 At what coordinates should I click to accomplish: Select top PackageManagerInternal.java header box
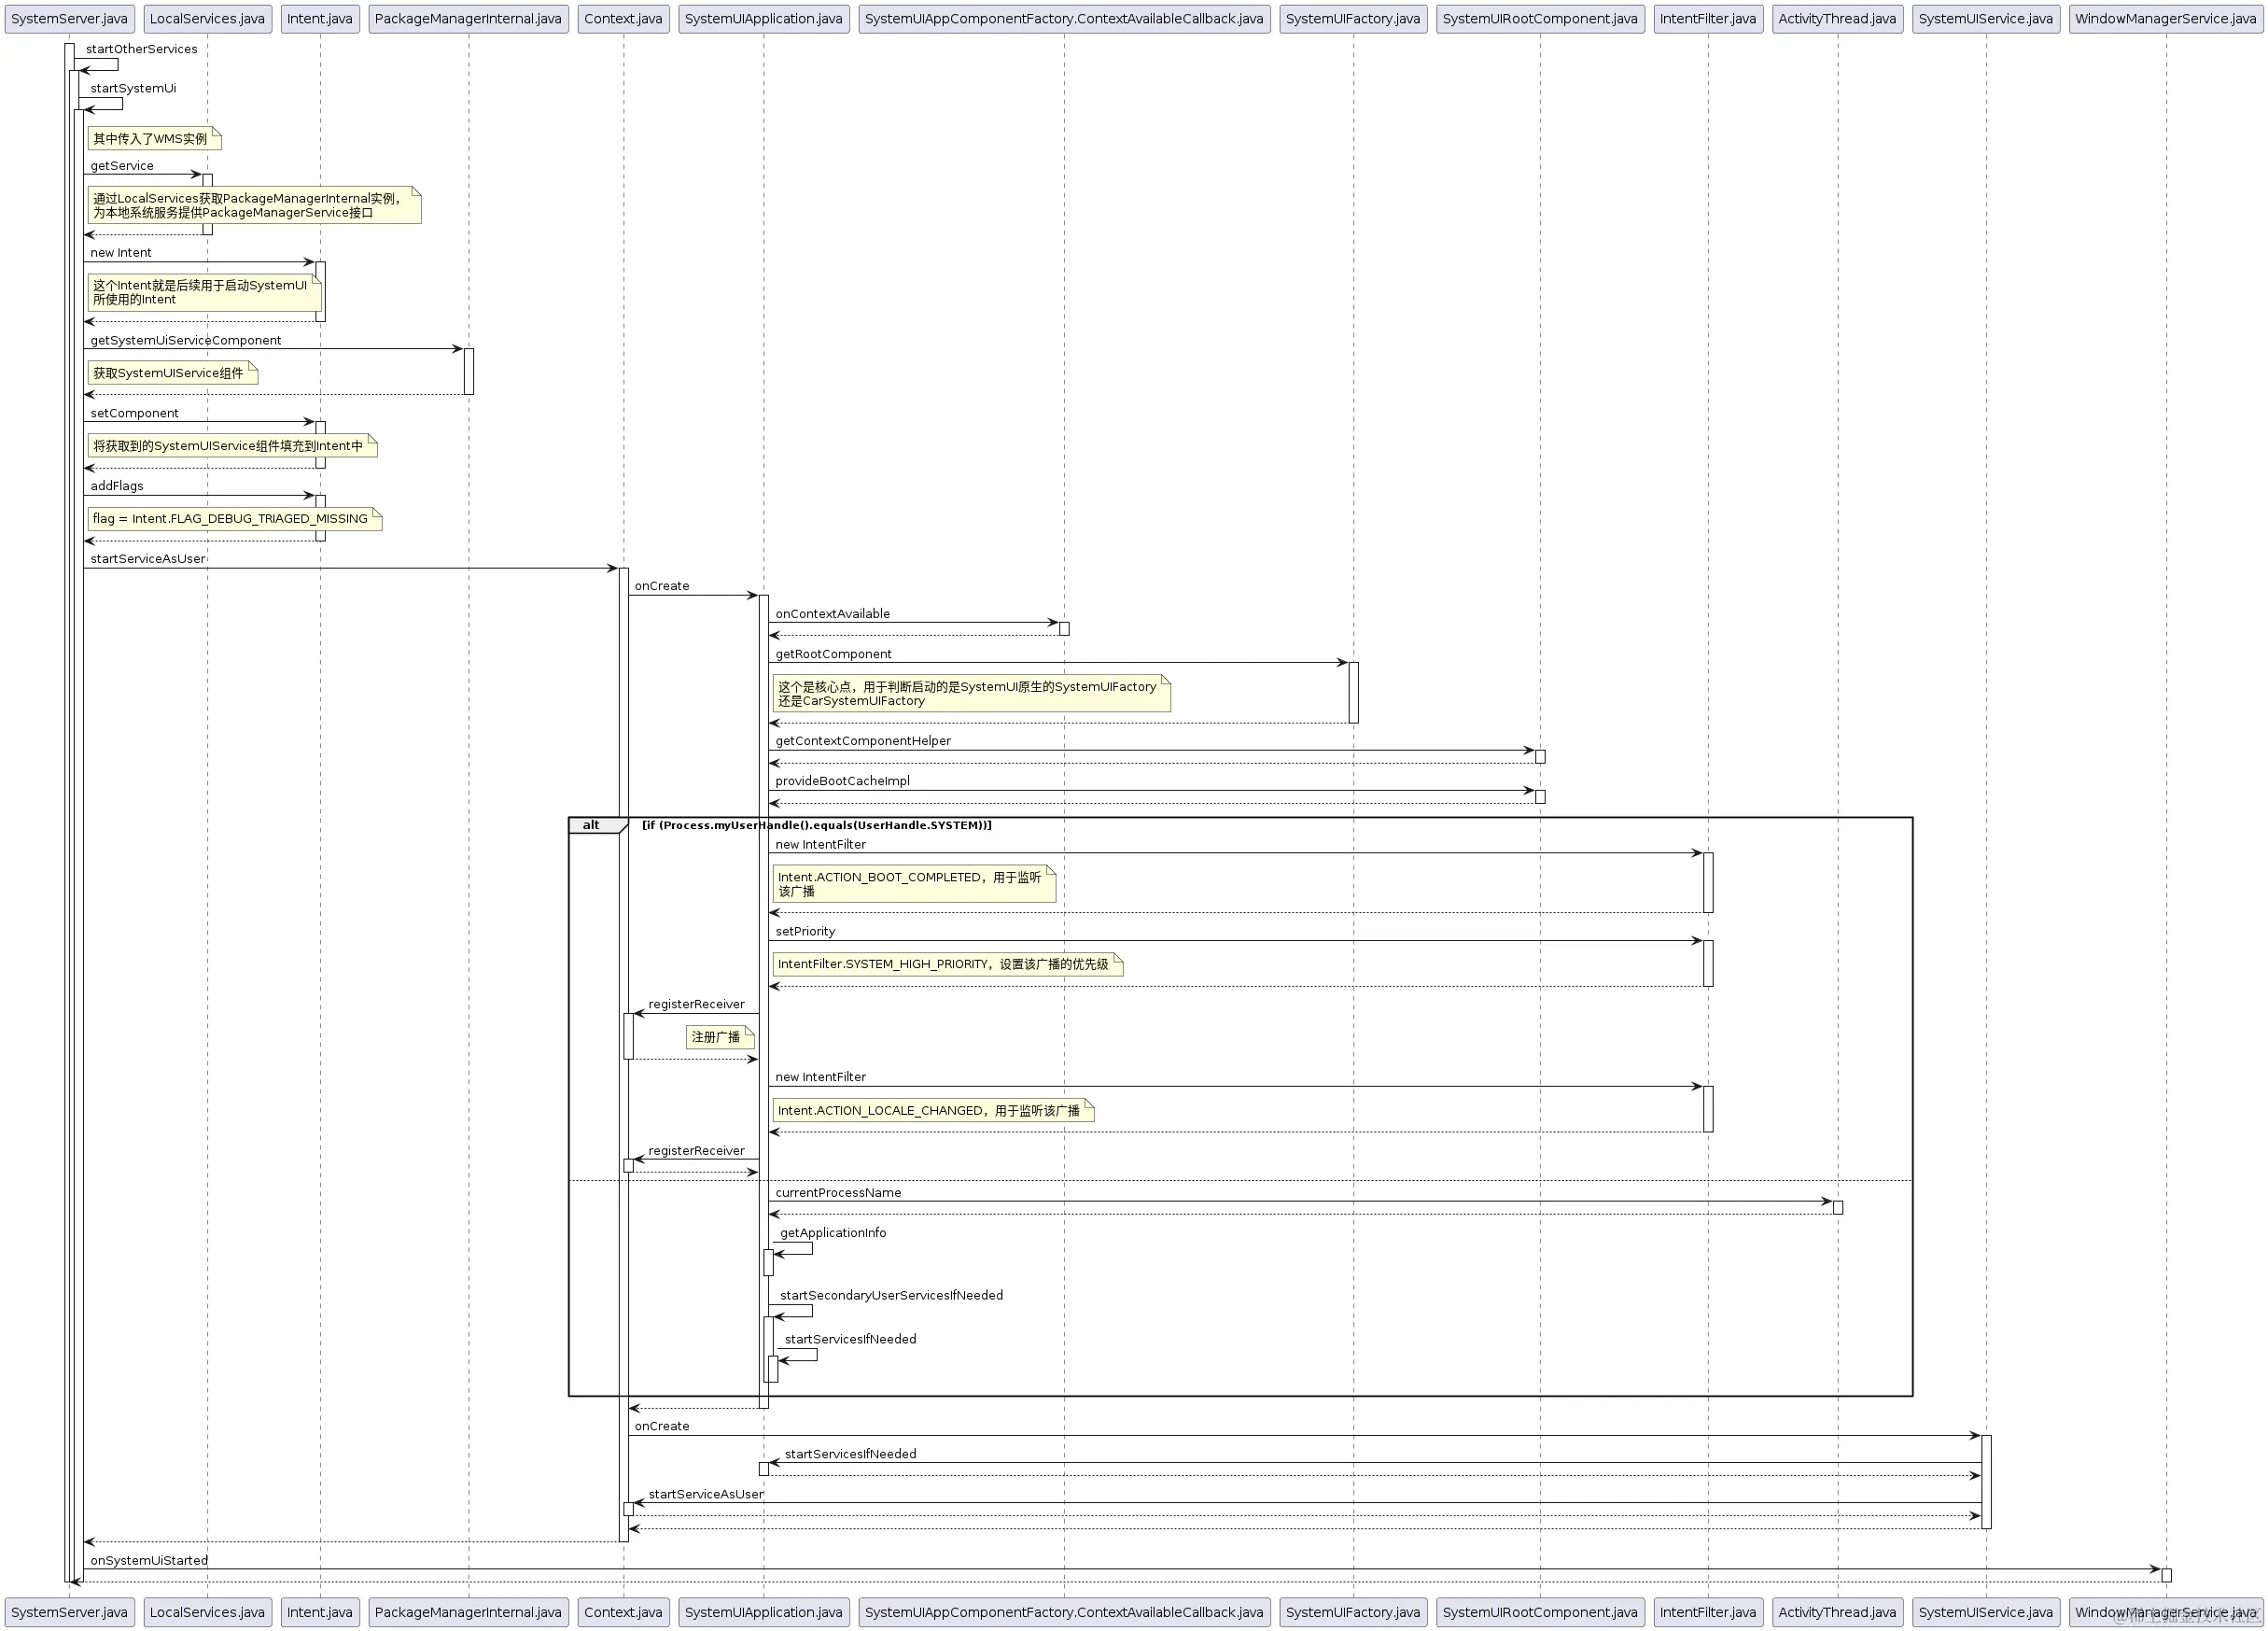point(468,18)
